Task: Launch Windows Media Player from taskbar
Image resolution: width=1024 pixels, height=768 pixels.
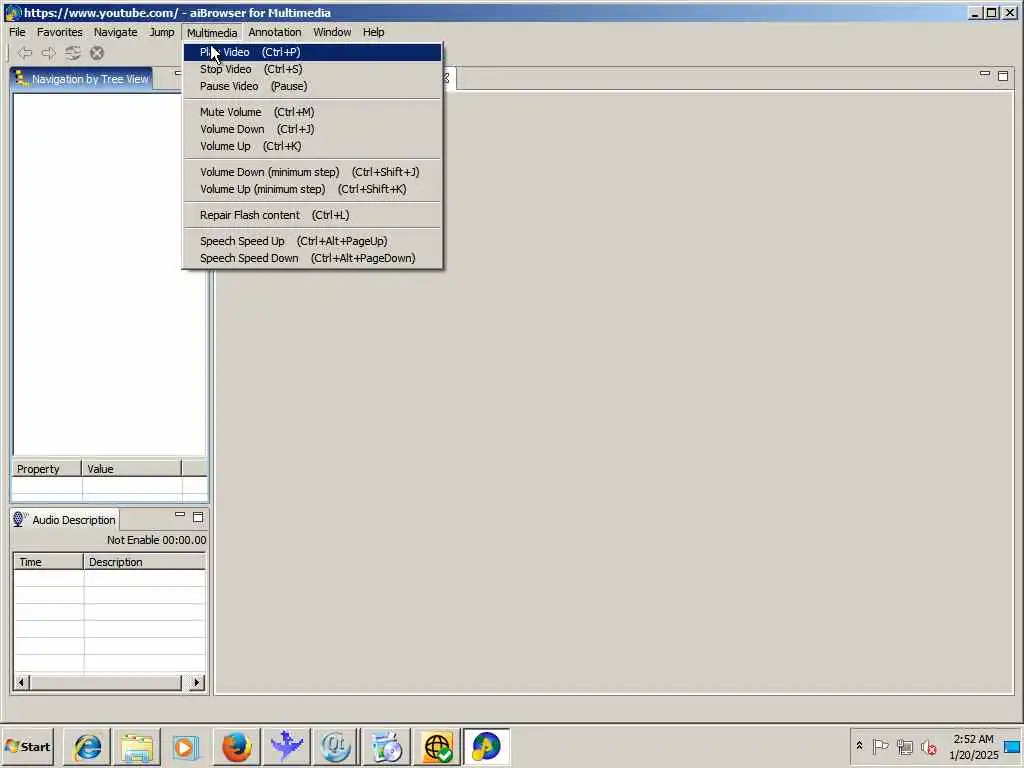Action: (185, 746)
